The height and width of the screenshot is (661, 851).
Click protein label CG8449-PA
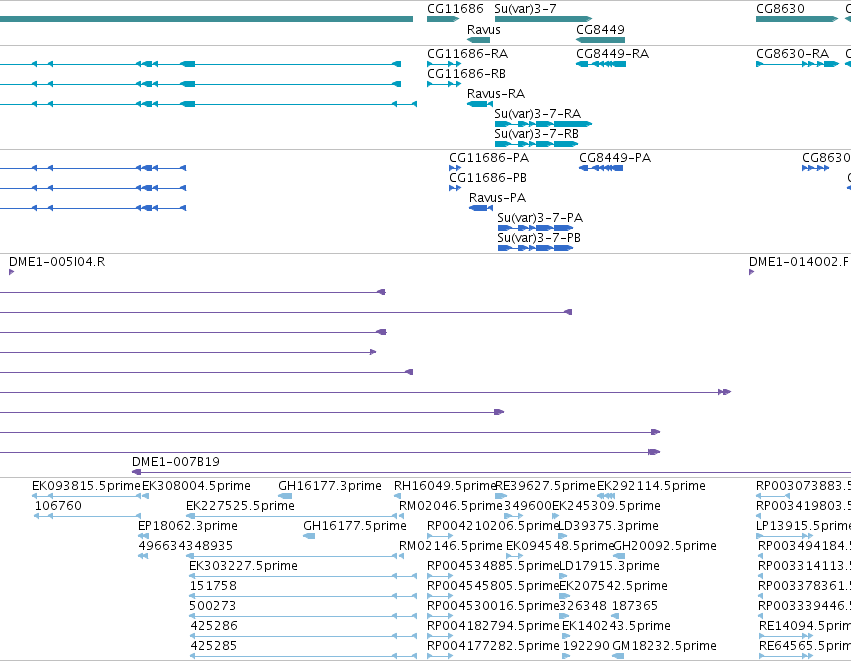tap(615, 158)
